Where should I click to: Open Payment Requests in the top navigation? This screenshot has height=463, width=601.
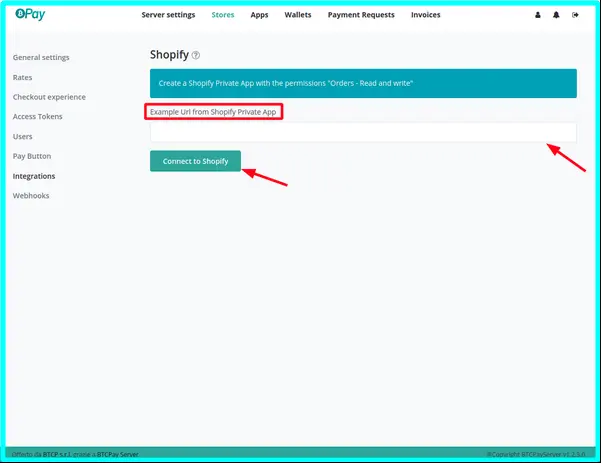361,15
